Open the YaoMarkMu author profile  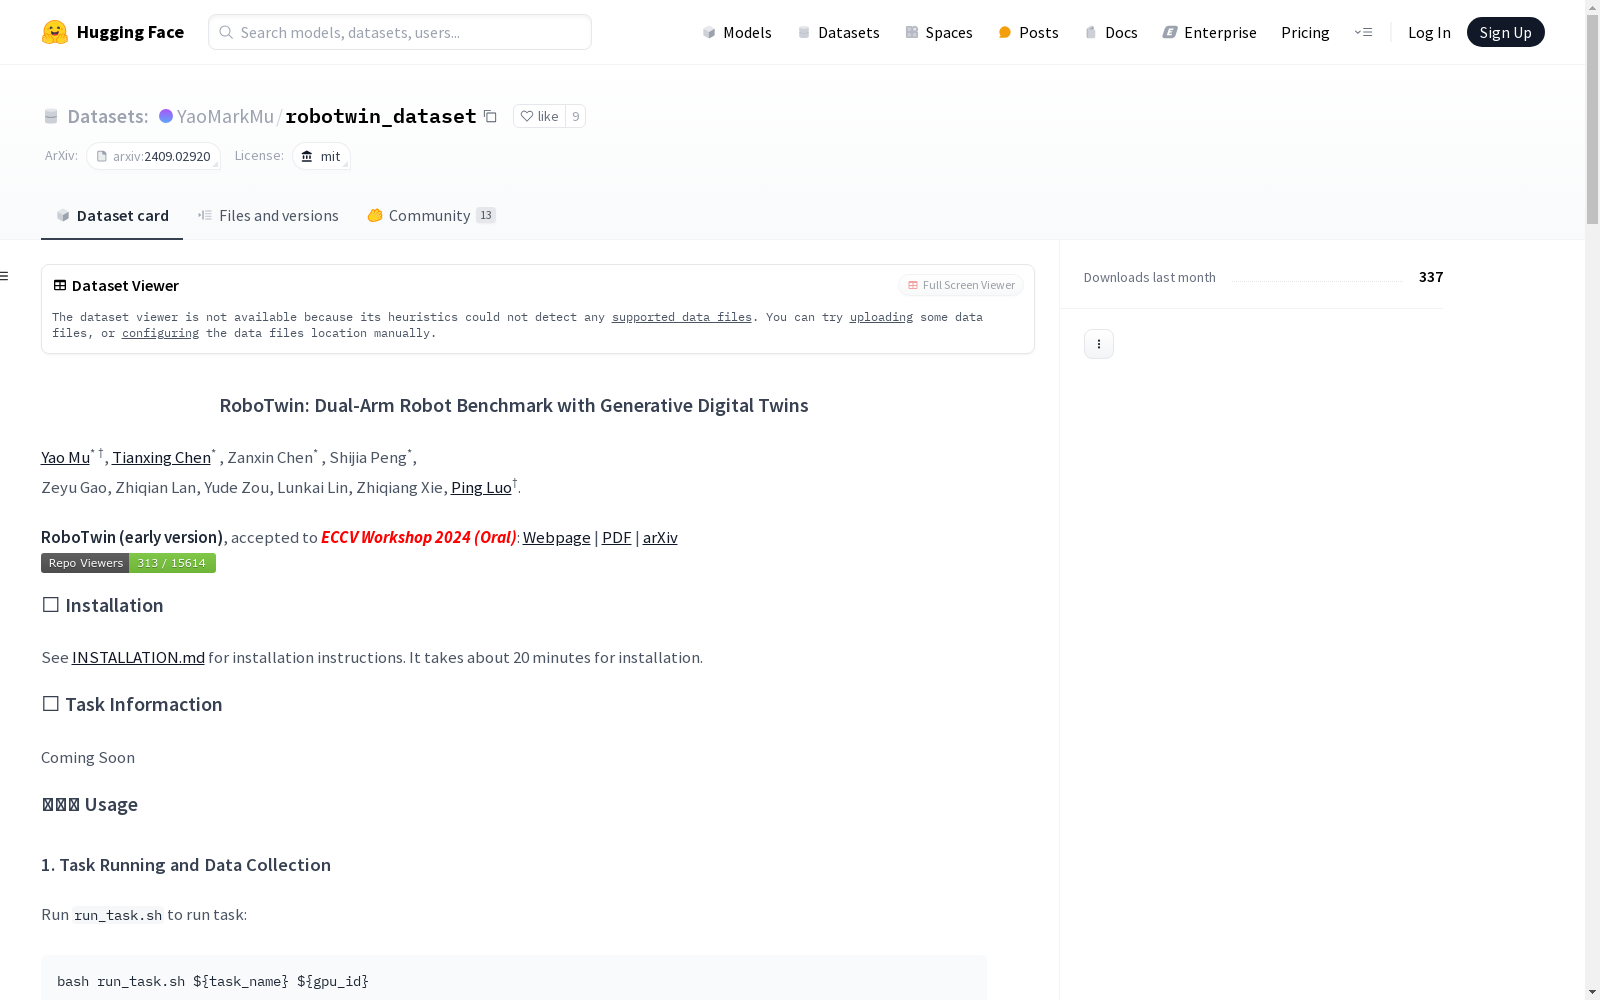click(225, 116)
